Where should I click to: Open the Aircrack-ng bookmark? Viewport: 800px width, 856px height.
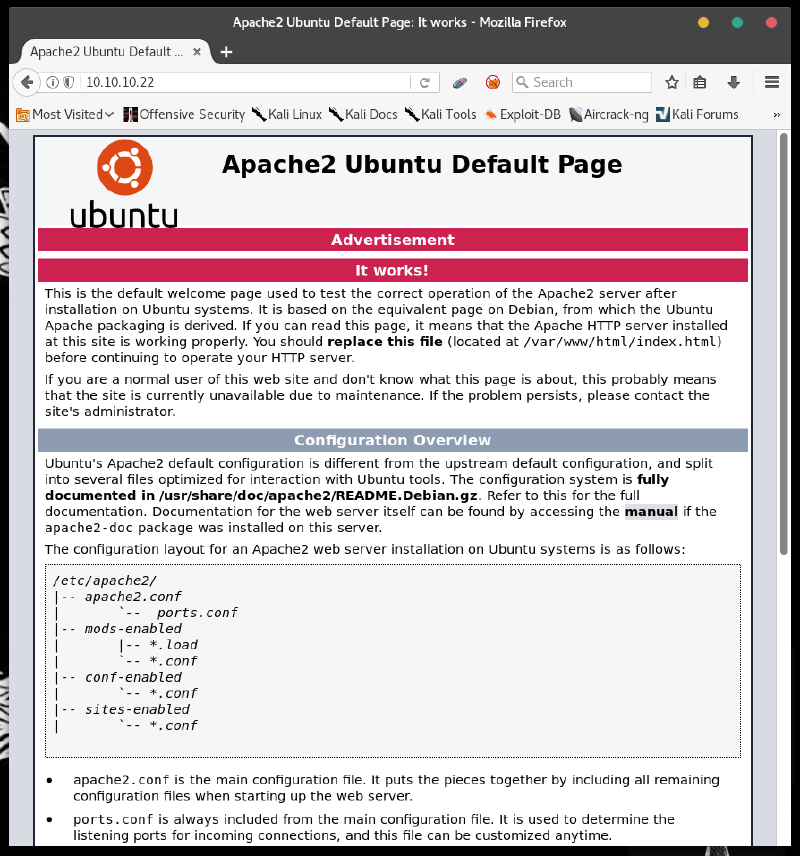pyautogui.click(x=608, y=114)
